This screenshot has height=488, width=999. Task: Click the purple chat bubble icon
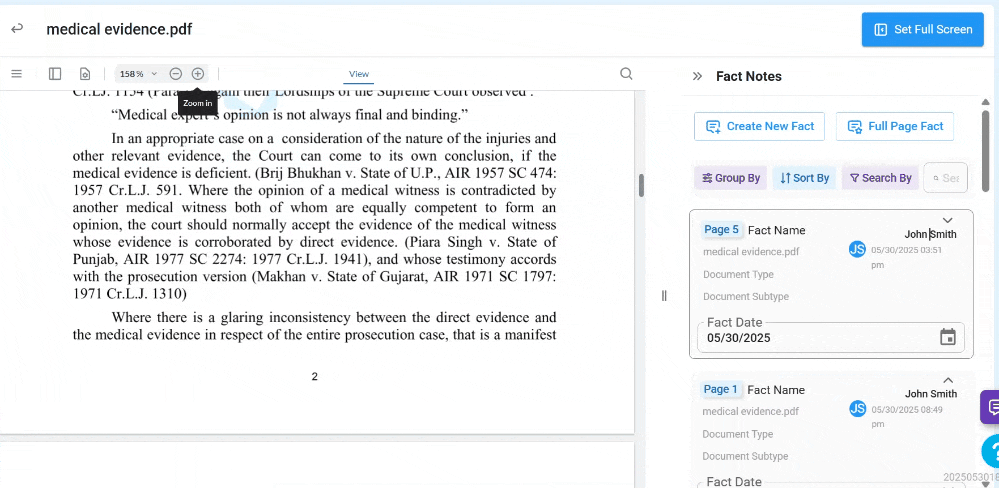click(991, 406)
